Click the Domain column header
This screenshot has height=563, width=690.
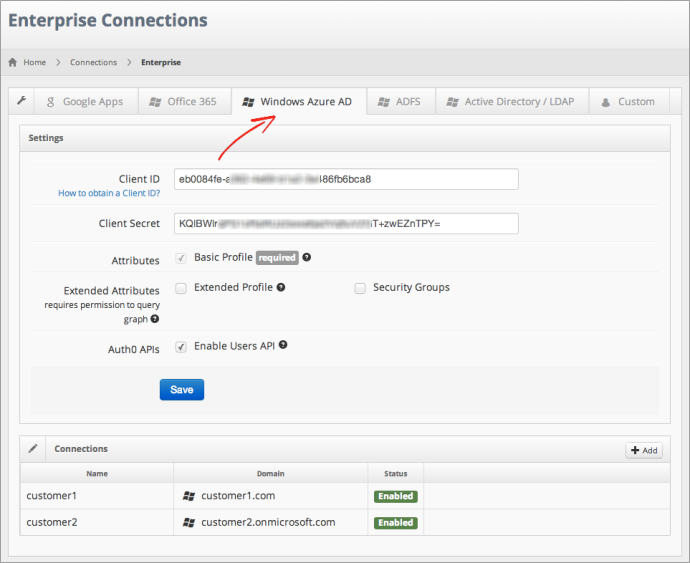point(271,473)
